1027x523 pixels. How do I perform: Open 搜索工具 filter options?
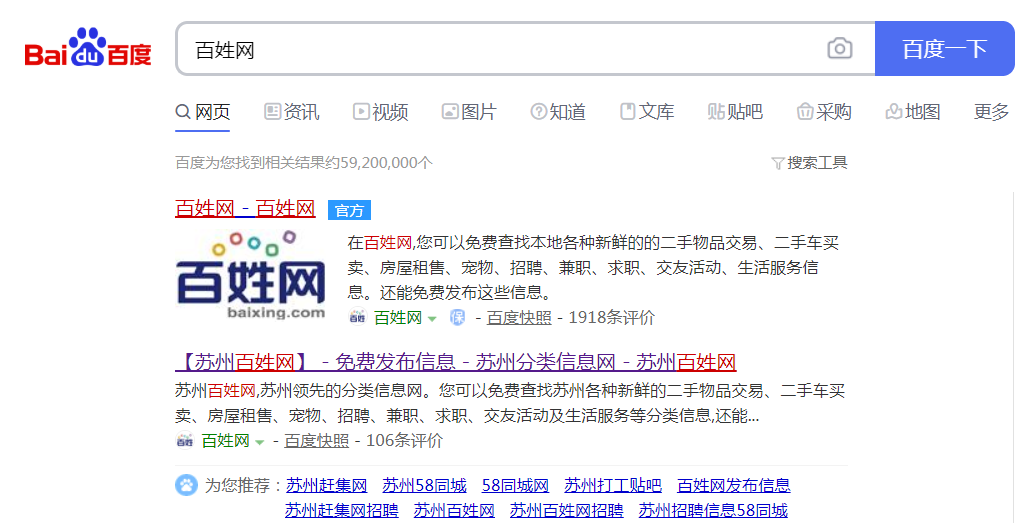pos(810,163)
